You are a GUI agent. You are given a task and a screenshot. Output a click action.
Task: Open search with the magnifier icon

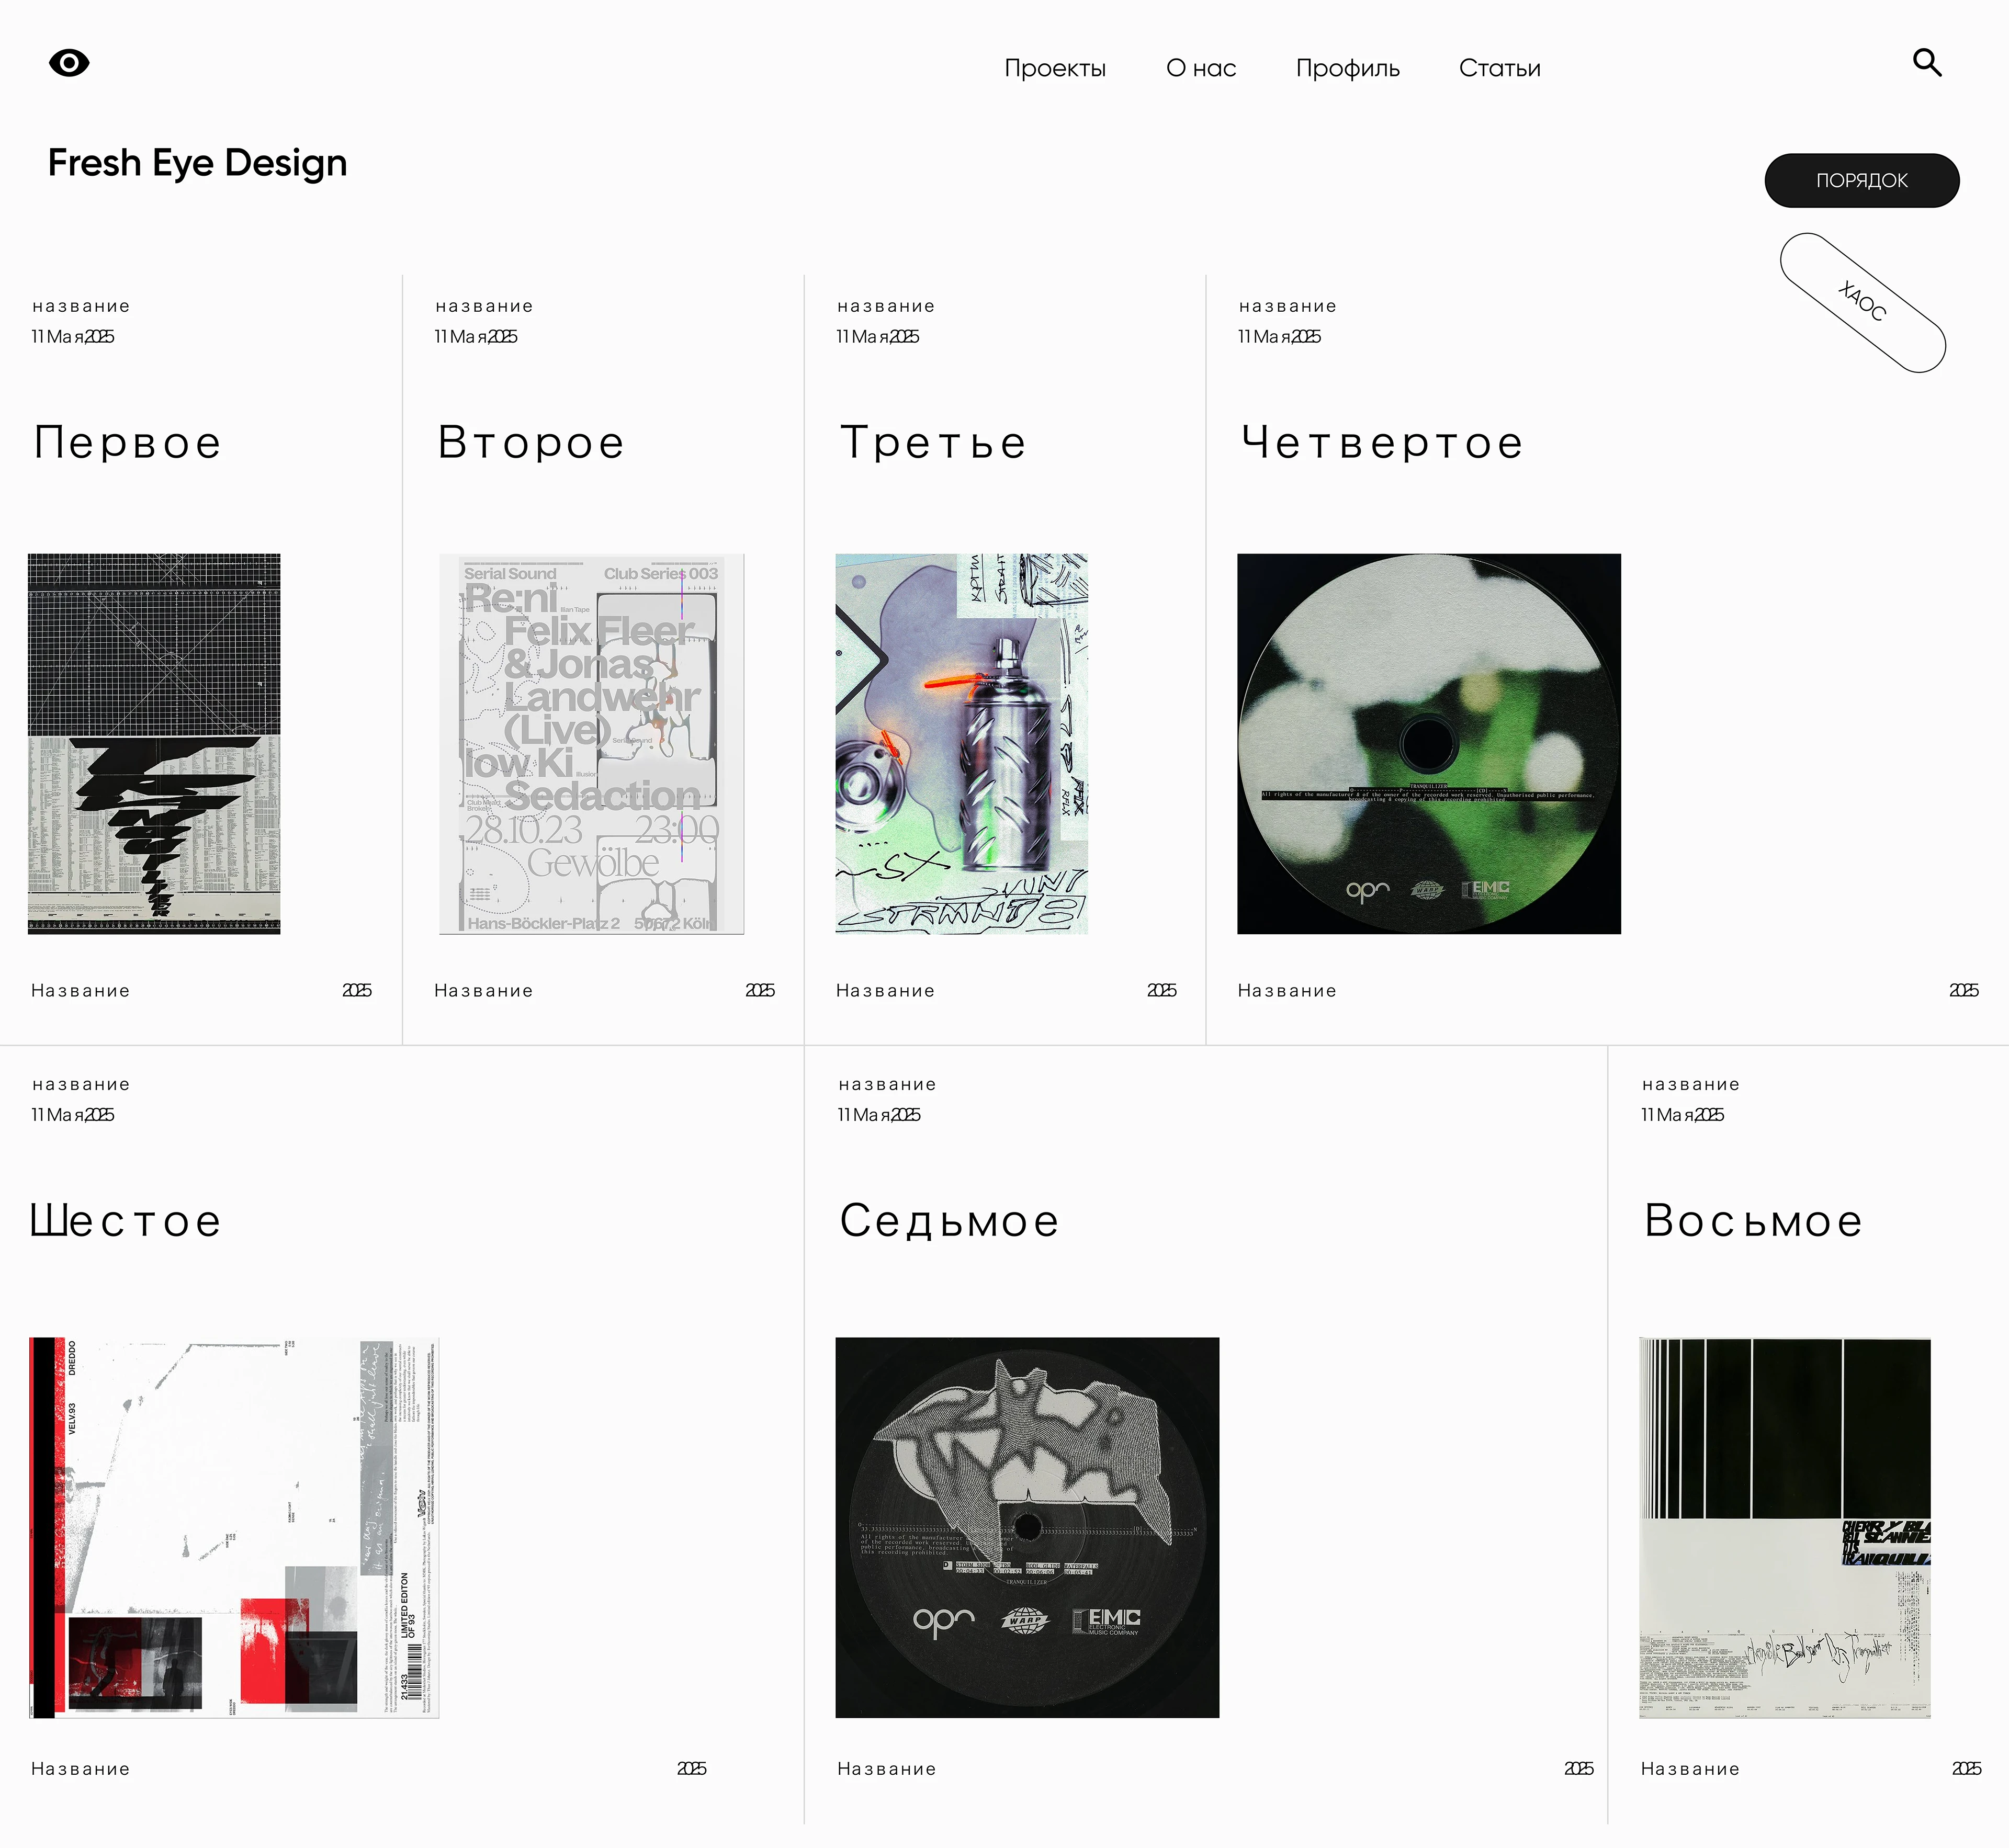click(1927, 63)
